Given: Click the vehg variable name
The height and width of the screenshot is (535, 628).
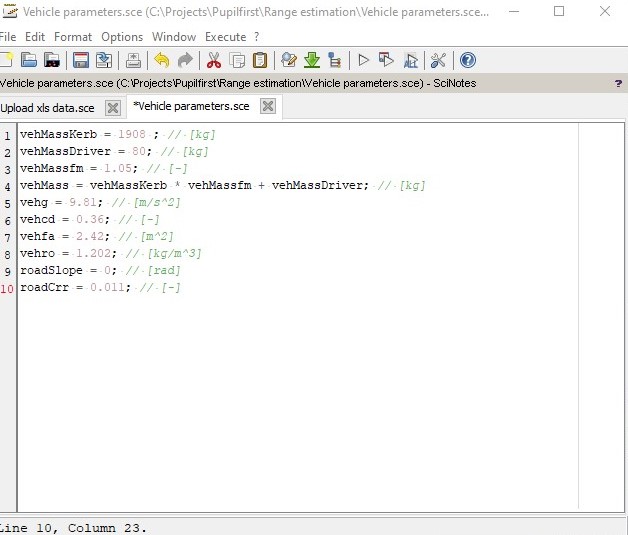Looking at the screenshot, I should click(34, 202).
